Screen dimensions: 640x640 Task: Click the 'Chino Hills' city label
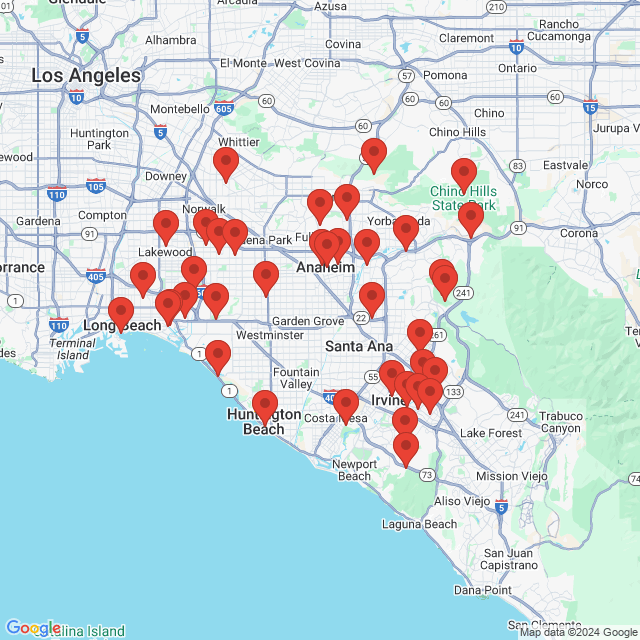point(457,132)
